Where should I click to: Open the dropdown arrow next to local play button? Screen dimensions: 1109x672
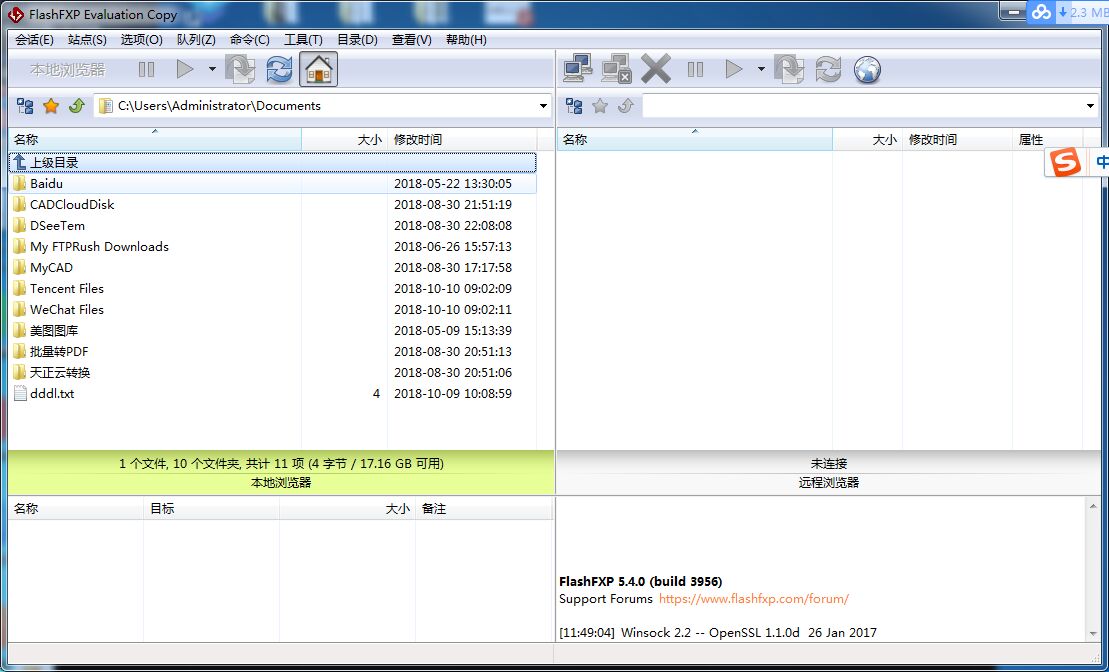[212, 69]
